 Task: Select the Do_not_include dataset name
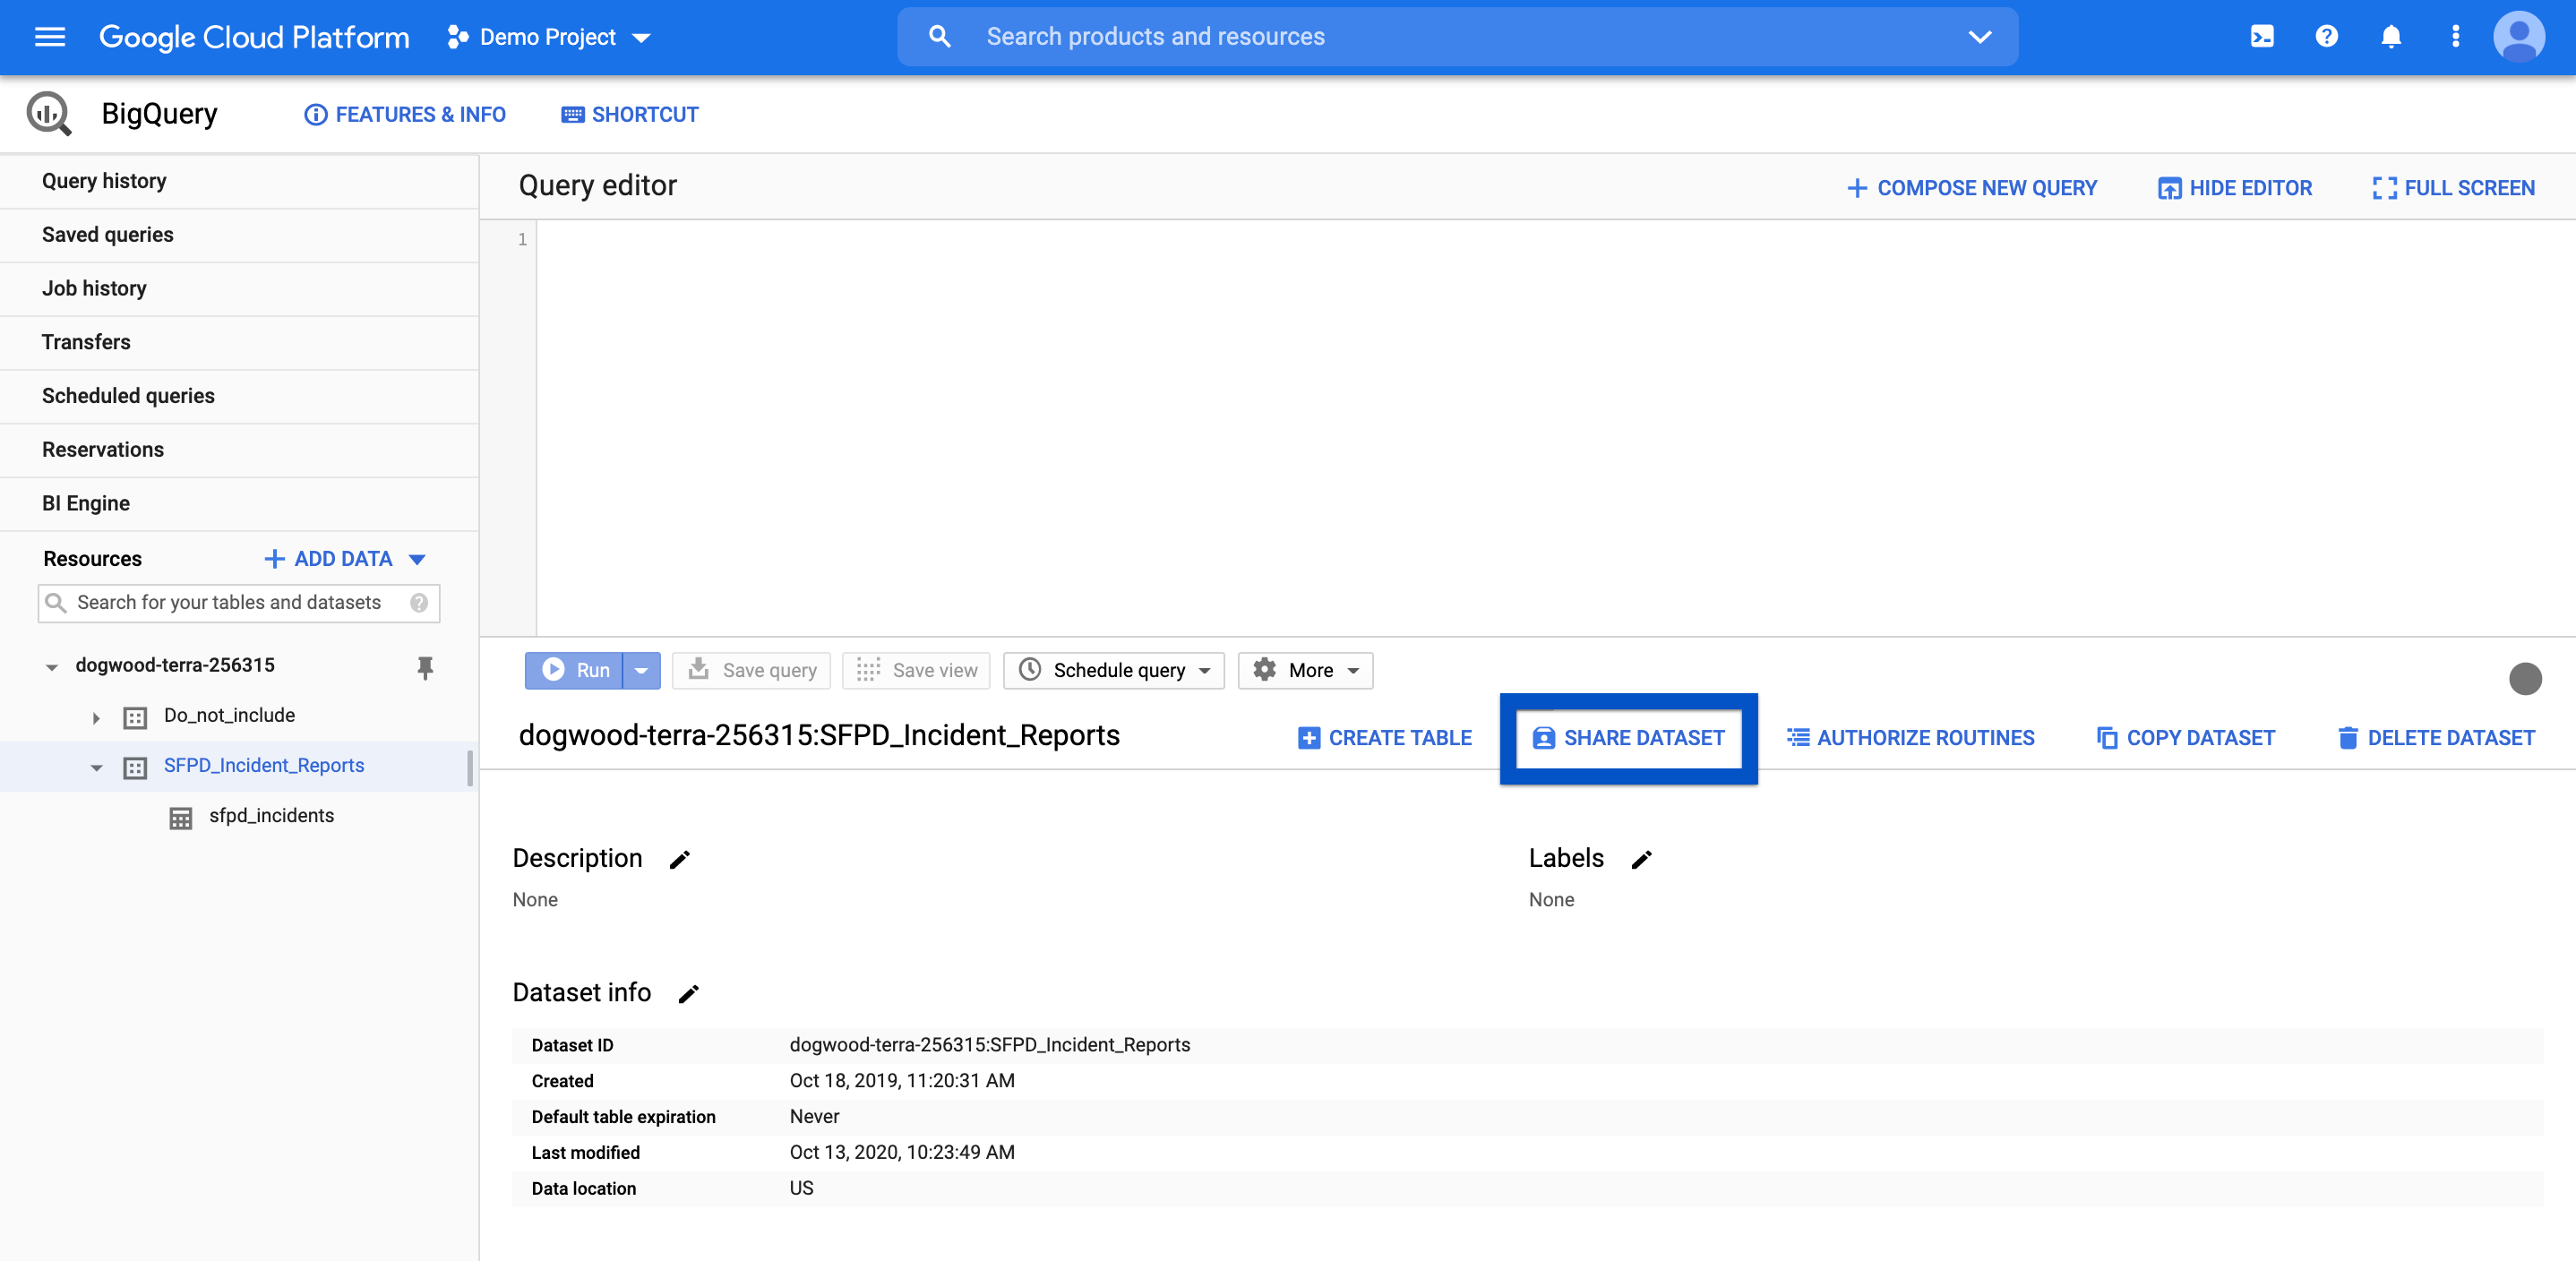pyautogui.click(x=229, y=716)
